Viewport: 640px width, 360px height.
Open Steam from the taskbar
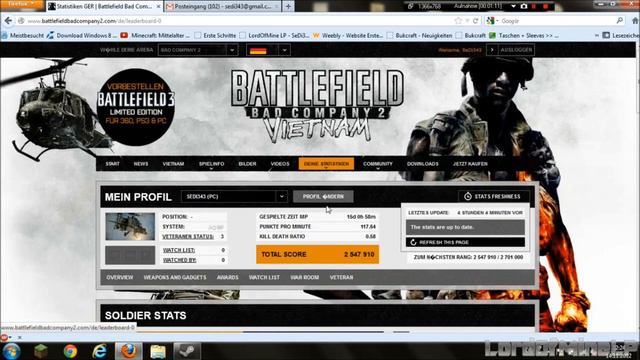point(187,351)
